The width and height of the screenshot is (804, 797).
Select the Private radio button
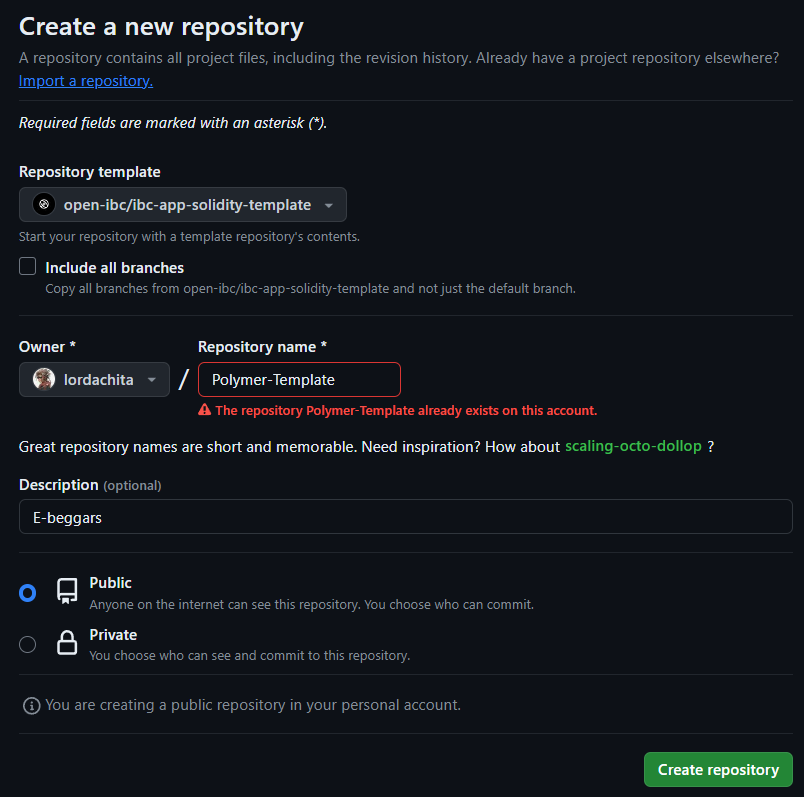click(28, 644)
